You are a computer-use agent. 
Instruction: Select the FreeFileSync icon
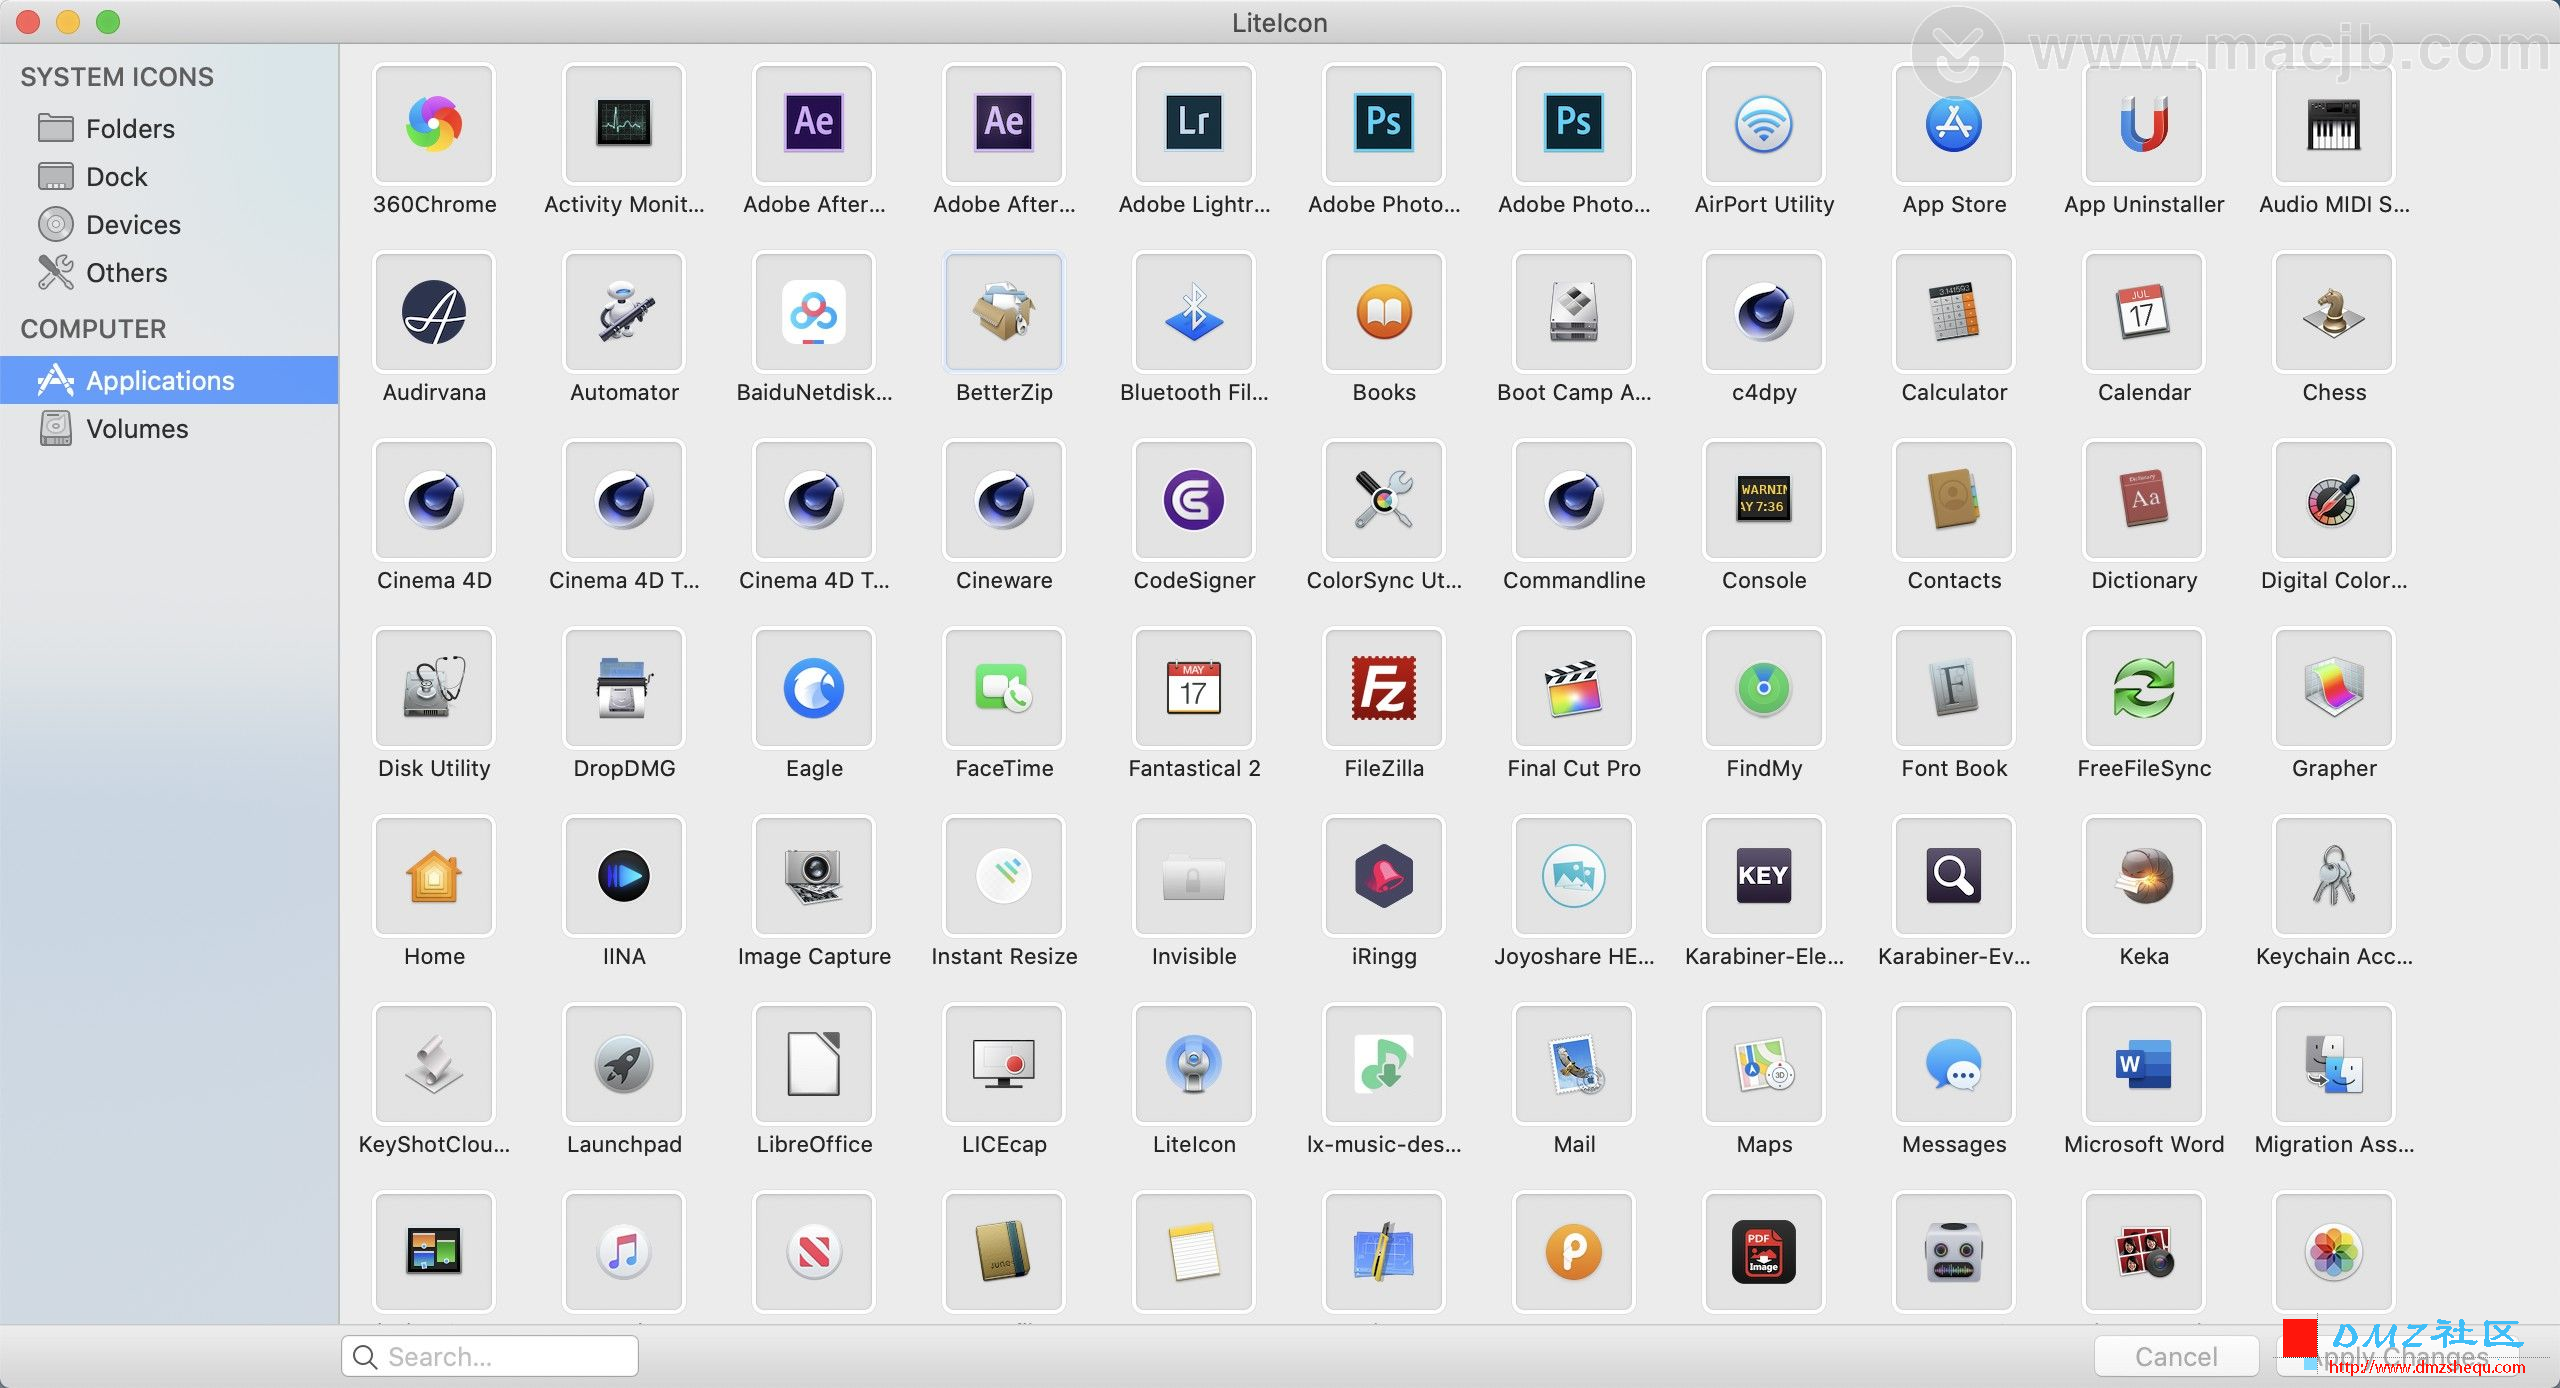2144,688
